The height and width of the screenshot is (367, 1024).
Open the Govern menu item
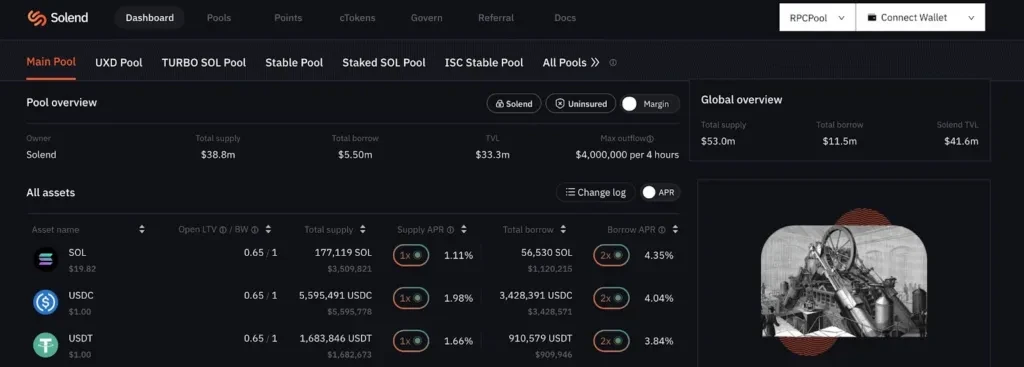click(426, 18)
